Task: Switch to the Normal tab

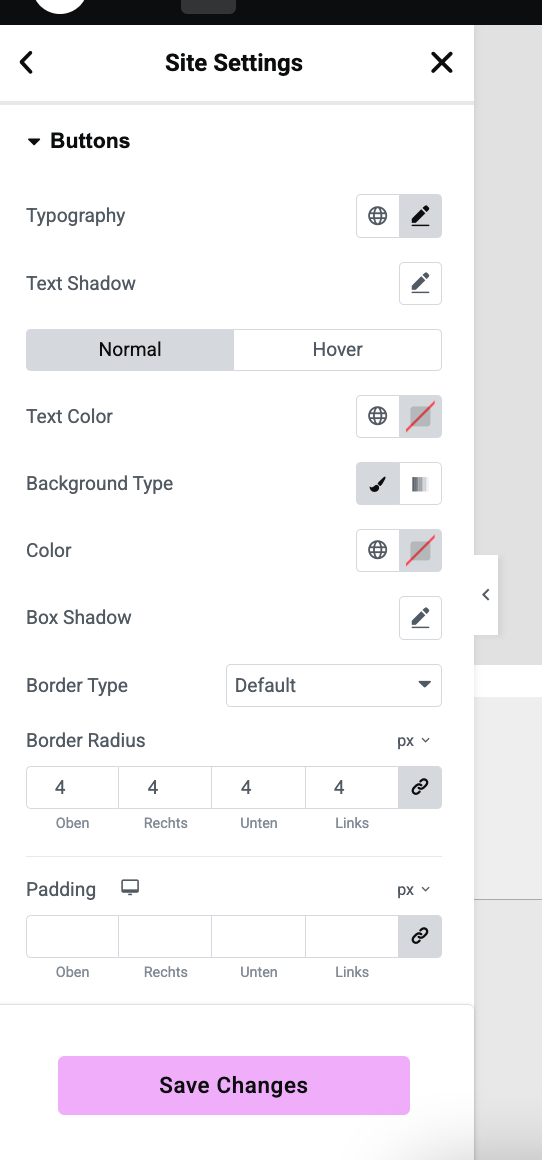Action: pos(130,350)
